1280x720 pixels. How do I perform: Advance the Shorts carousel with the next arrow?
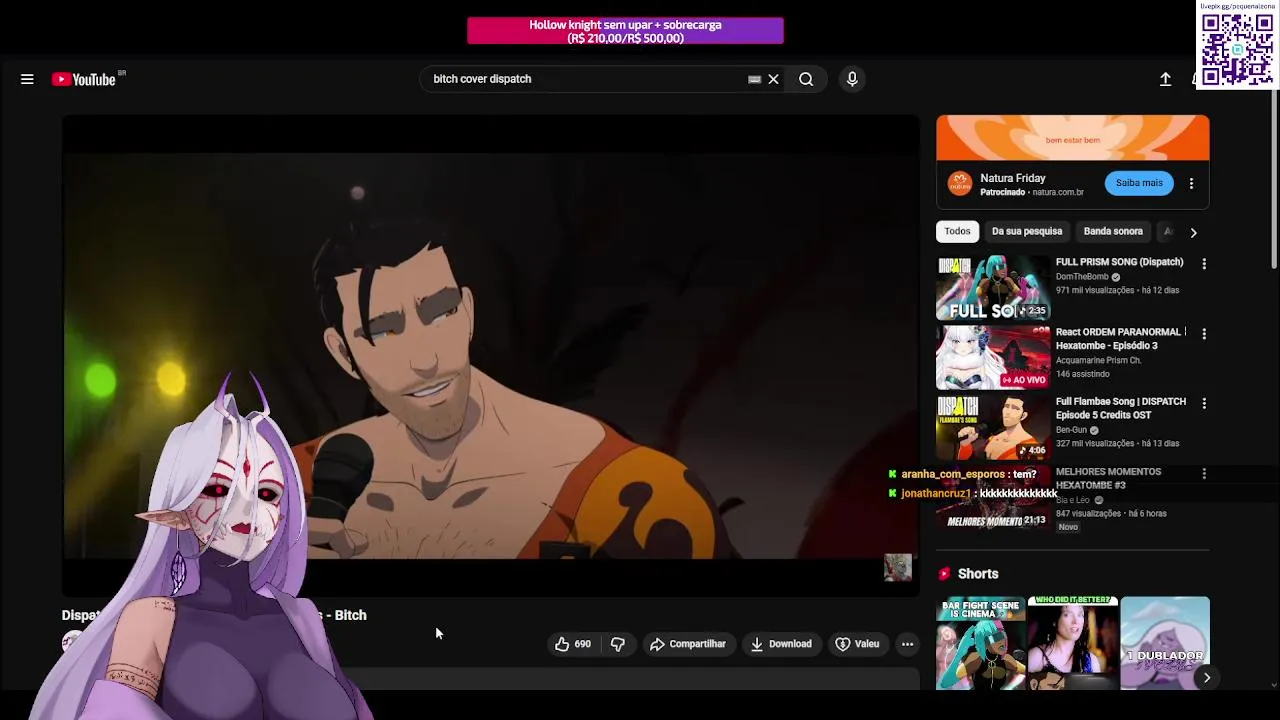[1207, 678]
